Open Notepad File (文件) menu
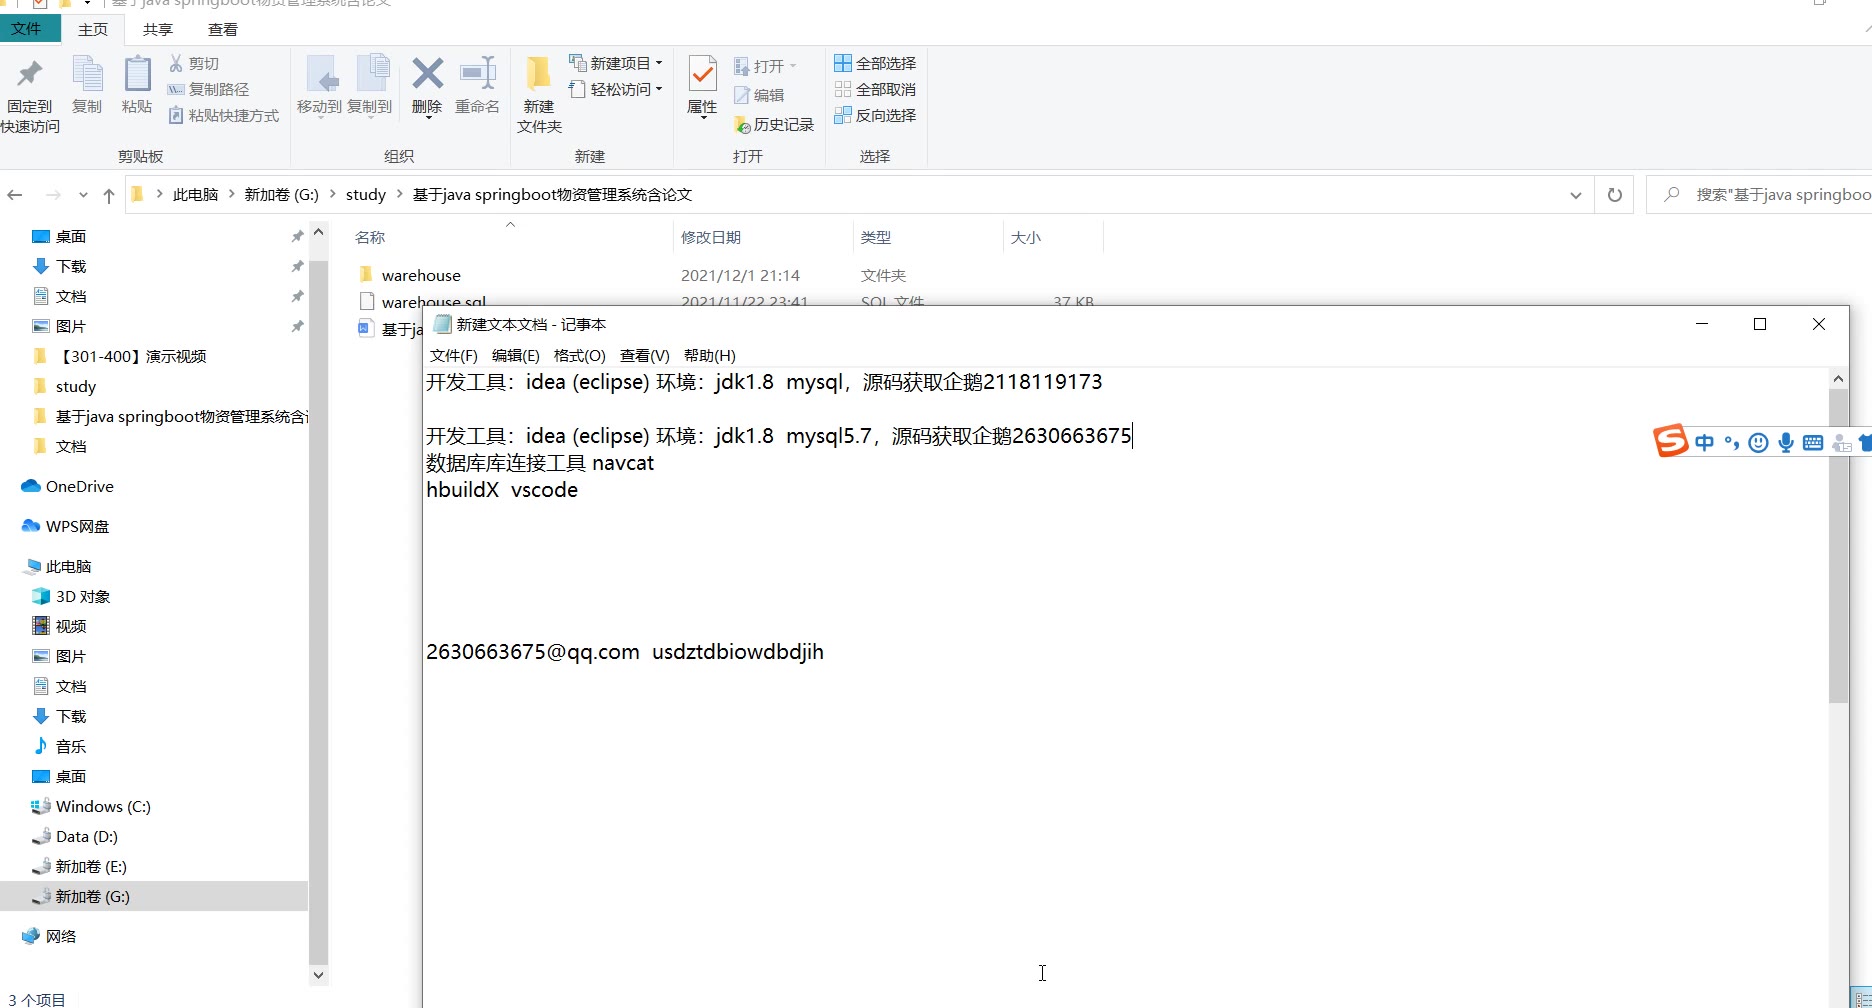 pos(454,355)
